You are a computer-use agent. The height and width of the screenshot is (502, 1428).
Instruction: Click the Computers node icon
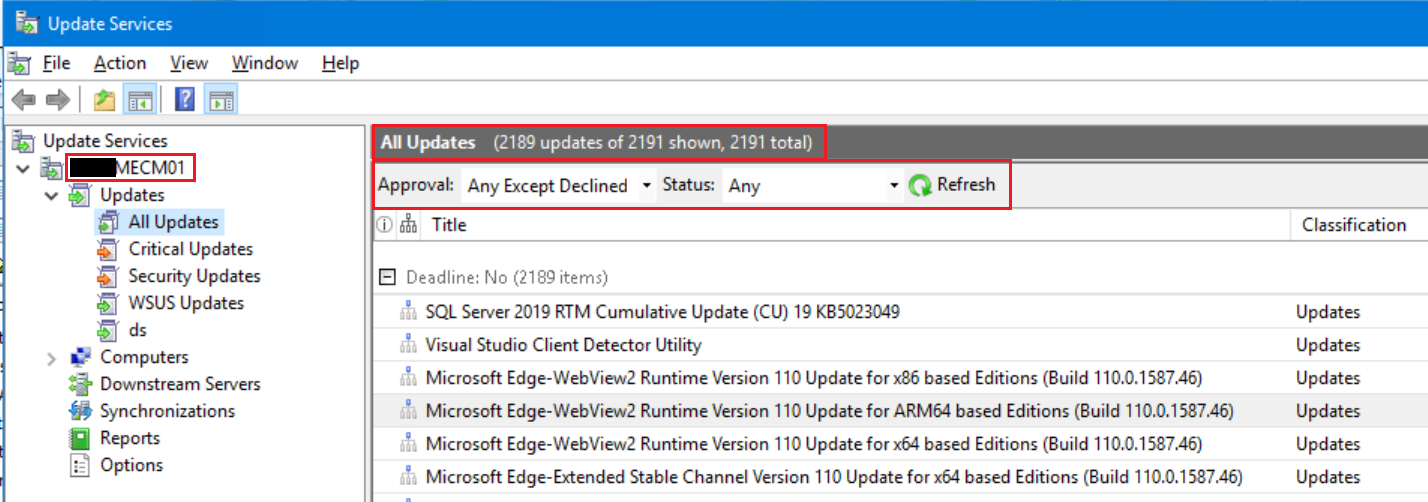[x=81, y=357]
